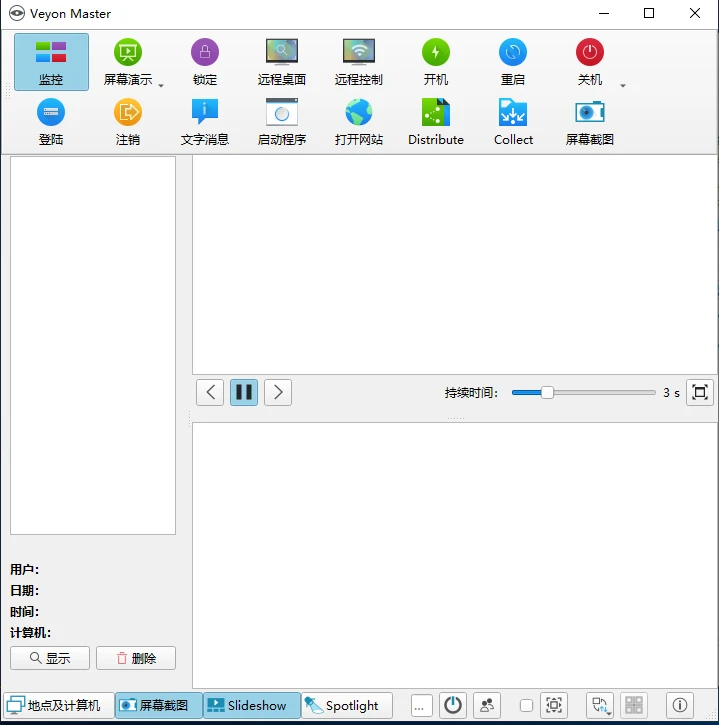The width and height of the screenshot is (719, 725).
Task: Select the 监控 monitoring mode button
Action: pos(51,62)
